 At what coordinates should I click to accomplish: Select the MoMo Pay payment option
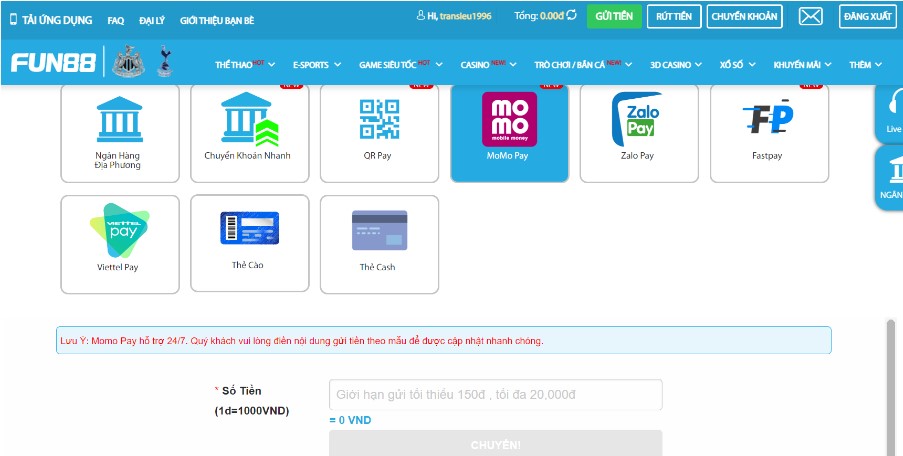pos(509,133)
